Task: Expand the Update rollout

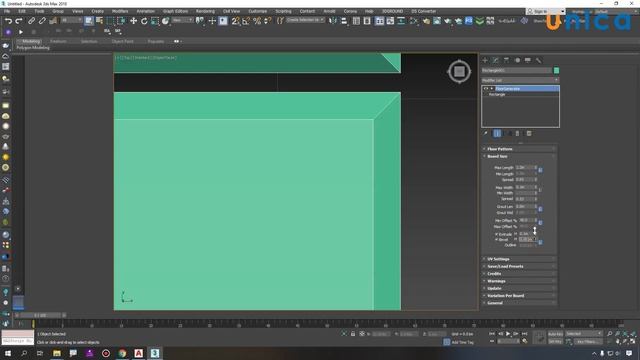Action: pos(519,288)
